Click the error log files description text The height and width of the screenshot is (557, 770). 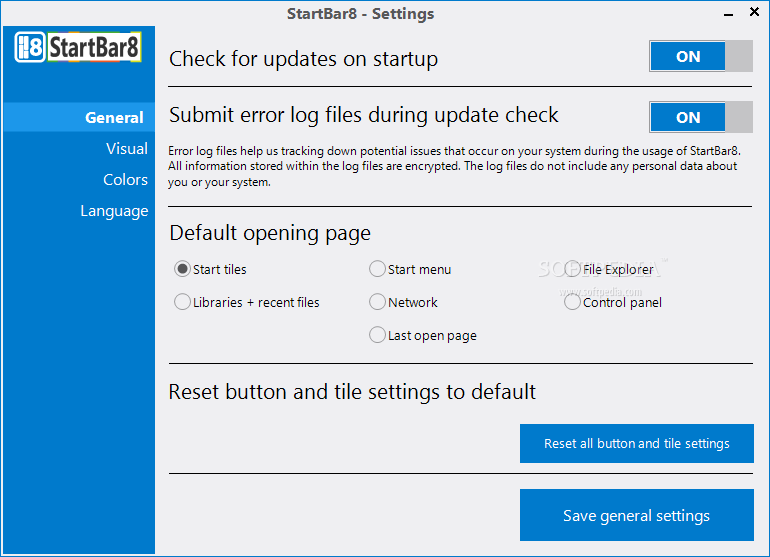click(x=454, y=166)
